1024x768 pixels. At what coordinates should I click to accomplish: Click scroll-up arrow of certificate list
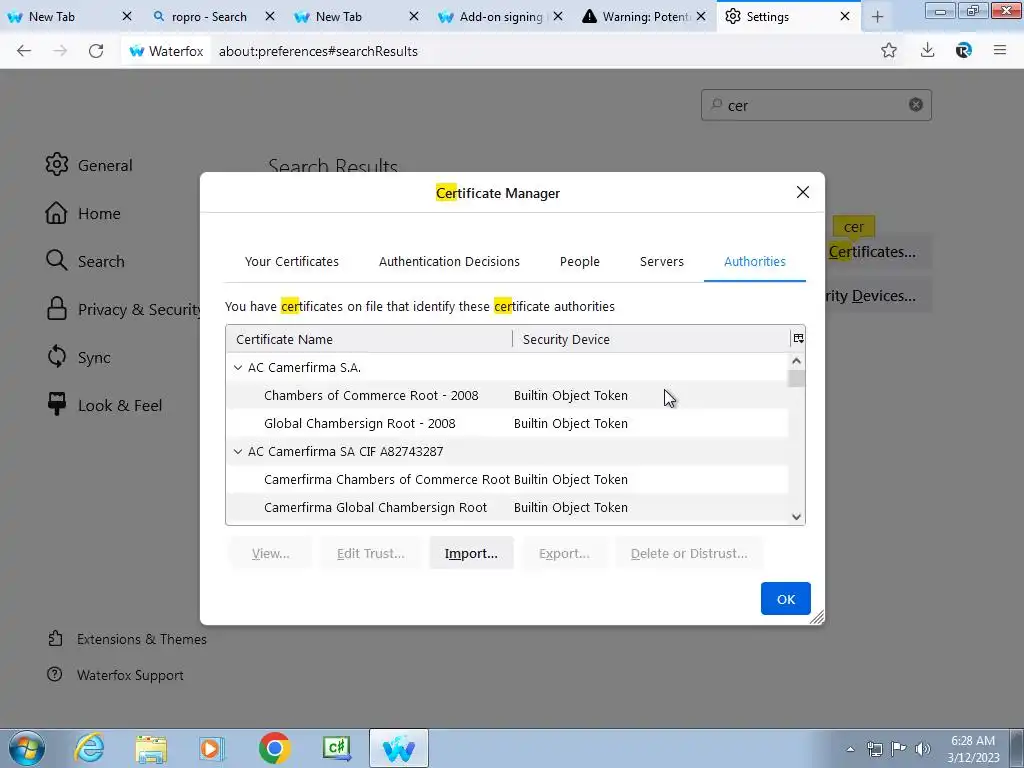[796, 360]
